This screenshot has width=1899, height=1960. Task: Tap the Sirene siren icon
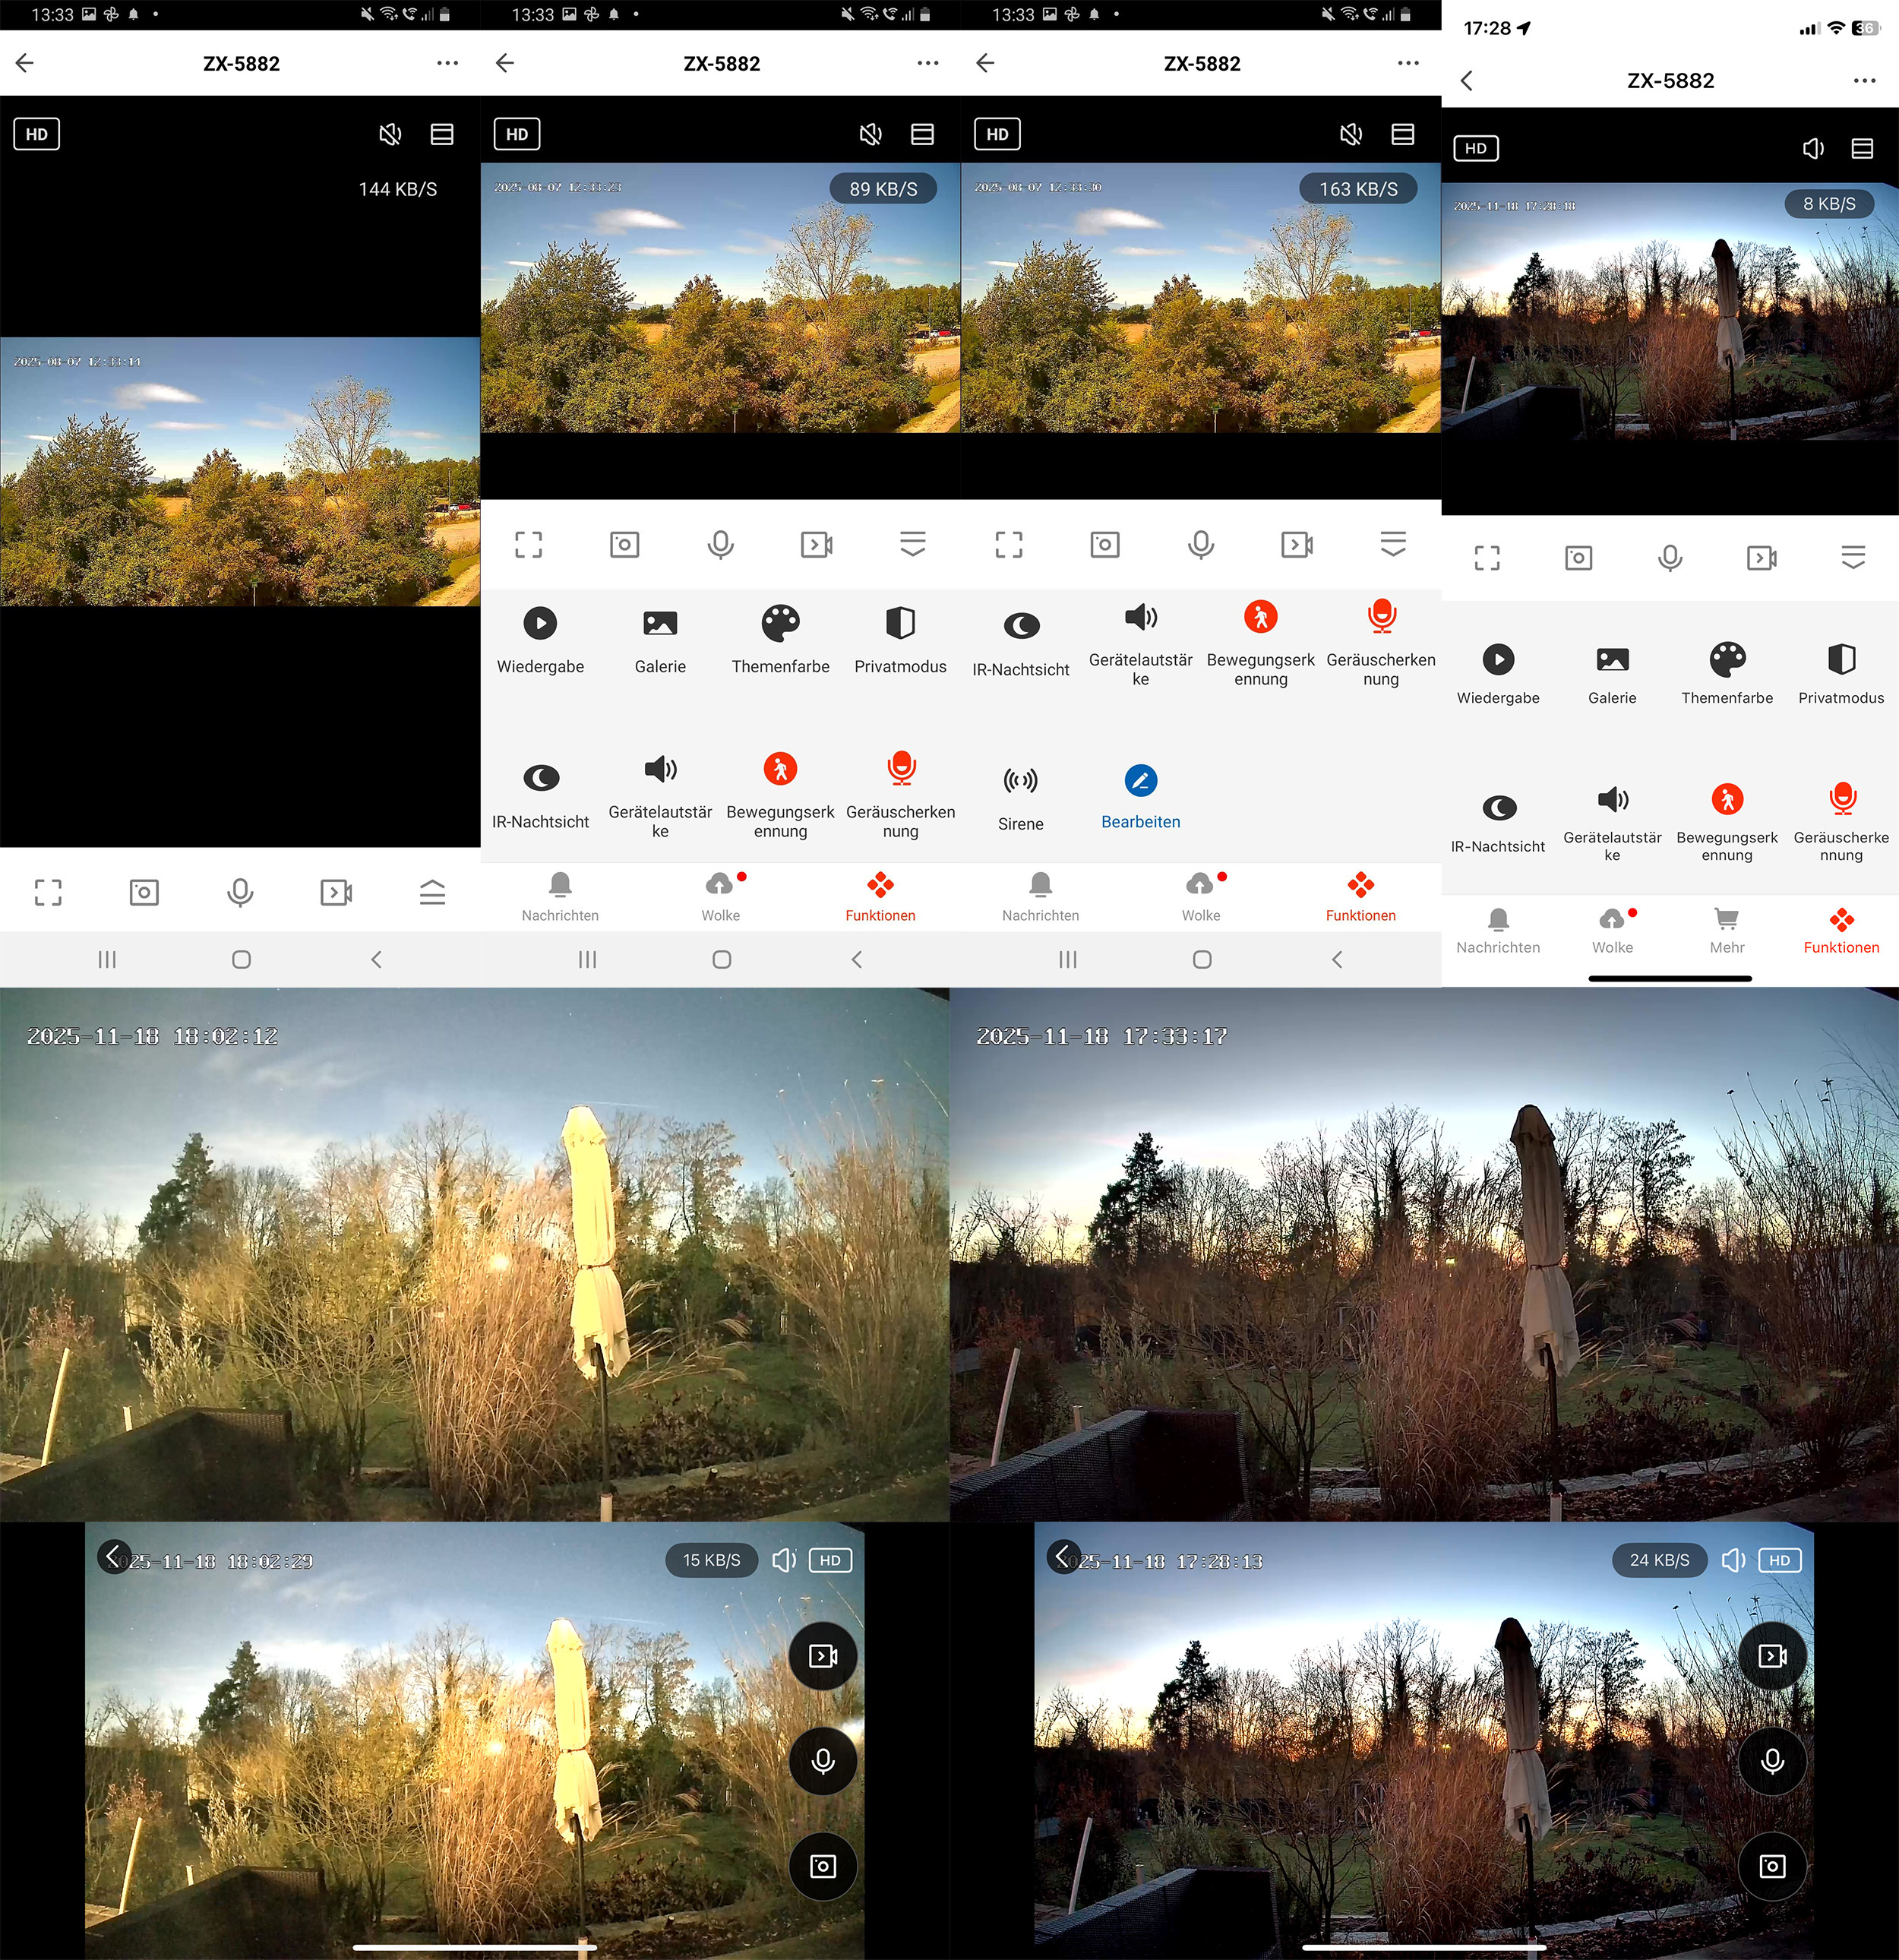[x=1020, y=781]
